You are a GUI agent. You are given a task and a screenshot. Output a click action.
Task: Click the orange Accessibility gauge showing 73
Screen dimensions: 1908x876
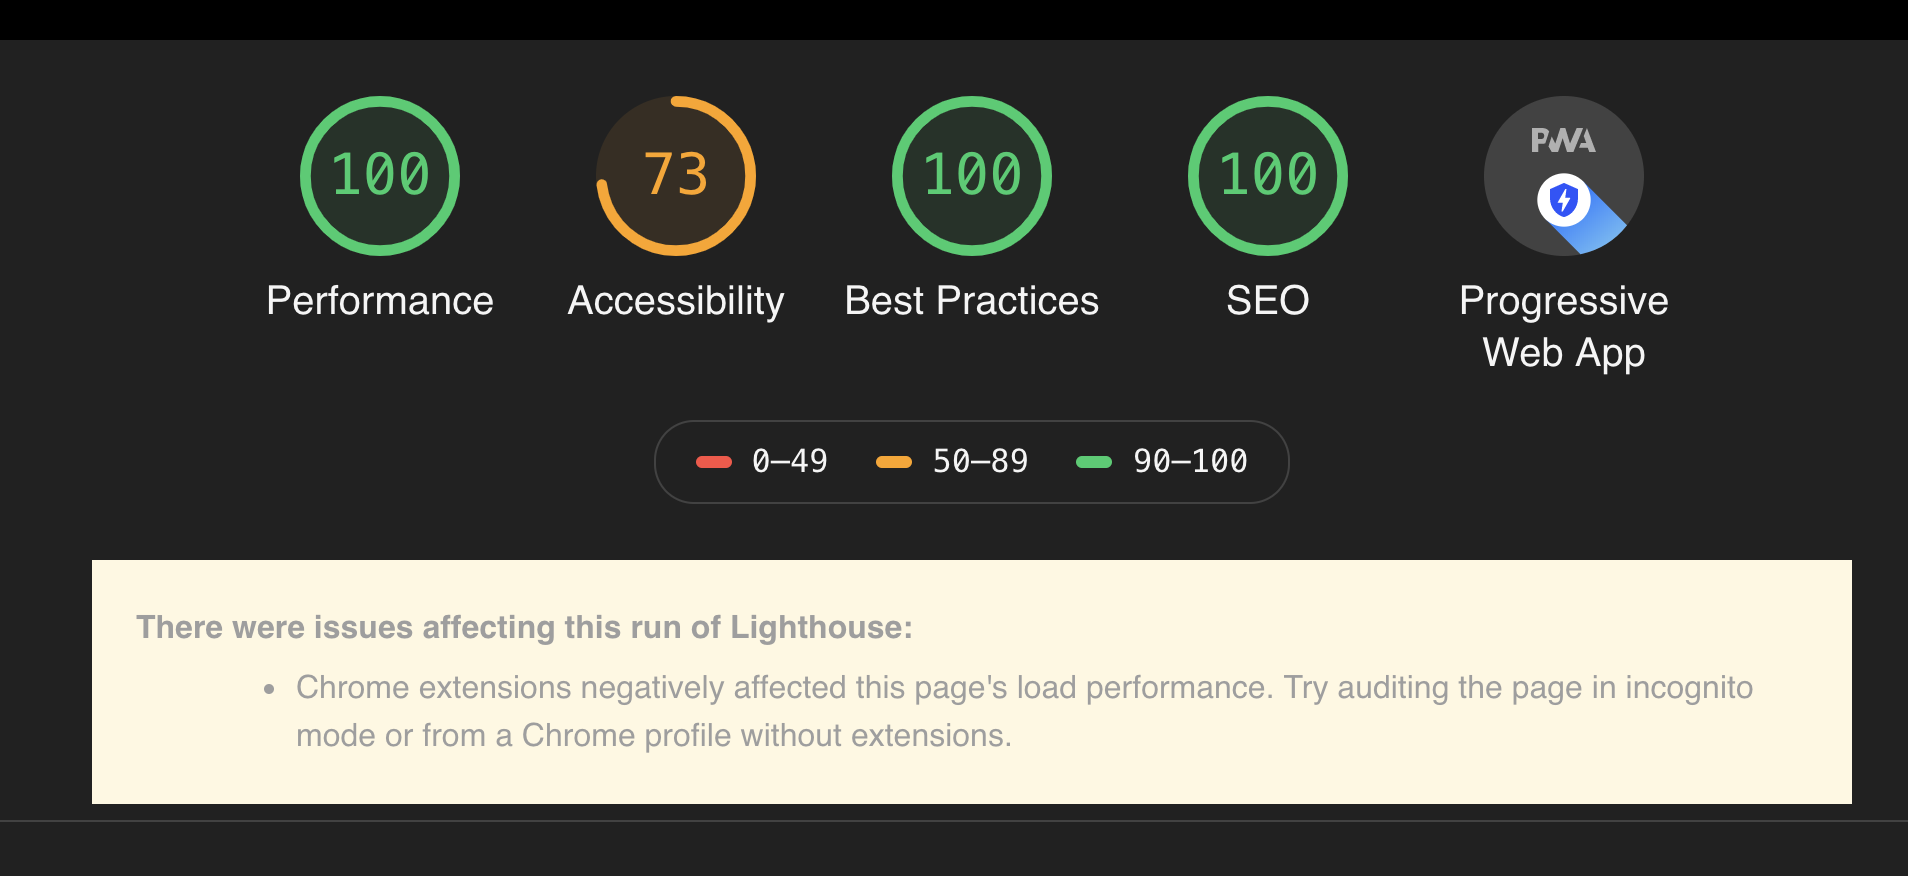tap(676, 176)
